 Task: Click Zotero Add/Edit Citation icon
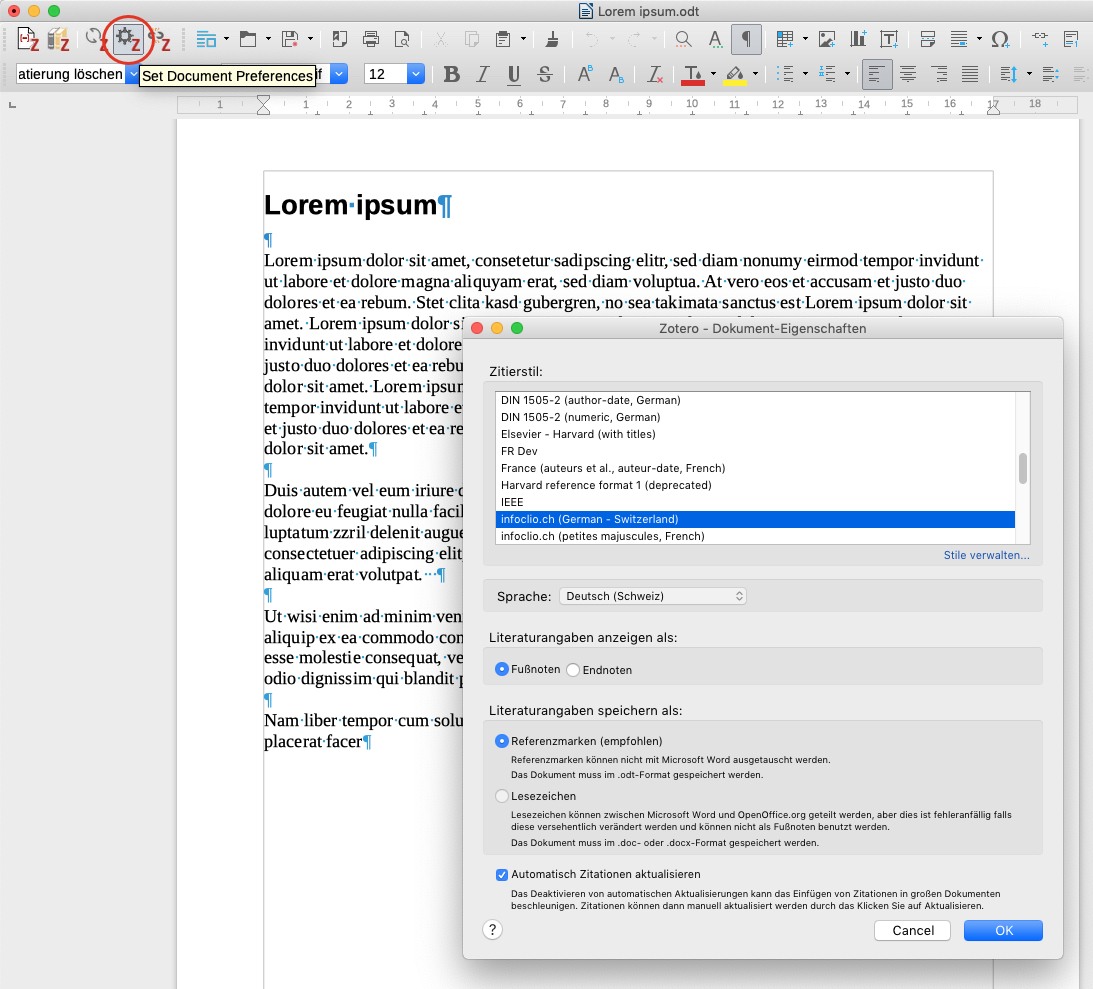coord(29,39)
